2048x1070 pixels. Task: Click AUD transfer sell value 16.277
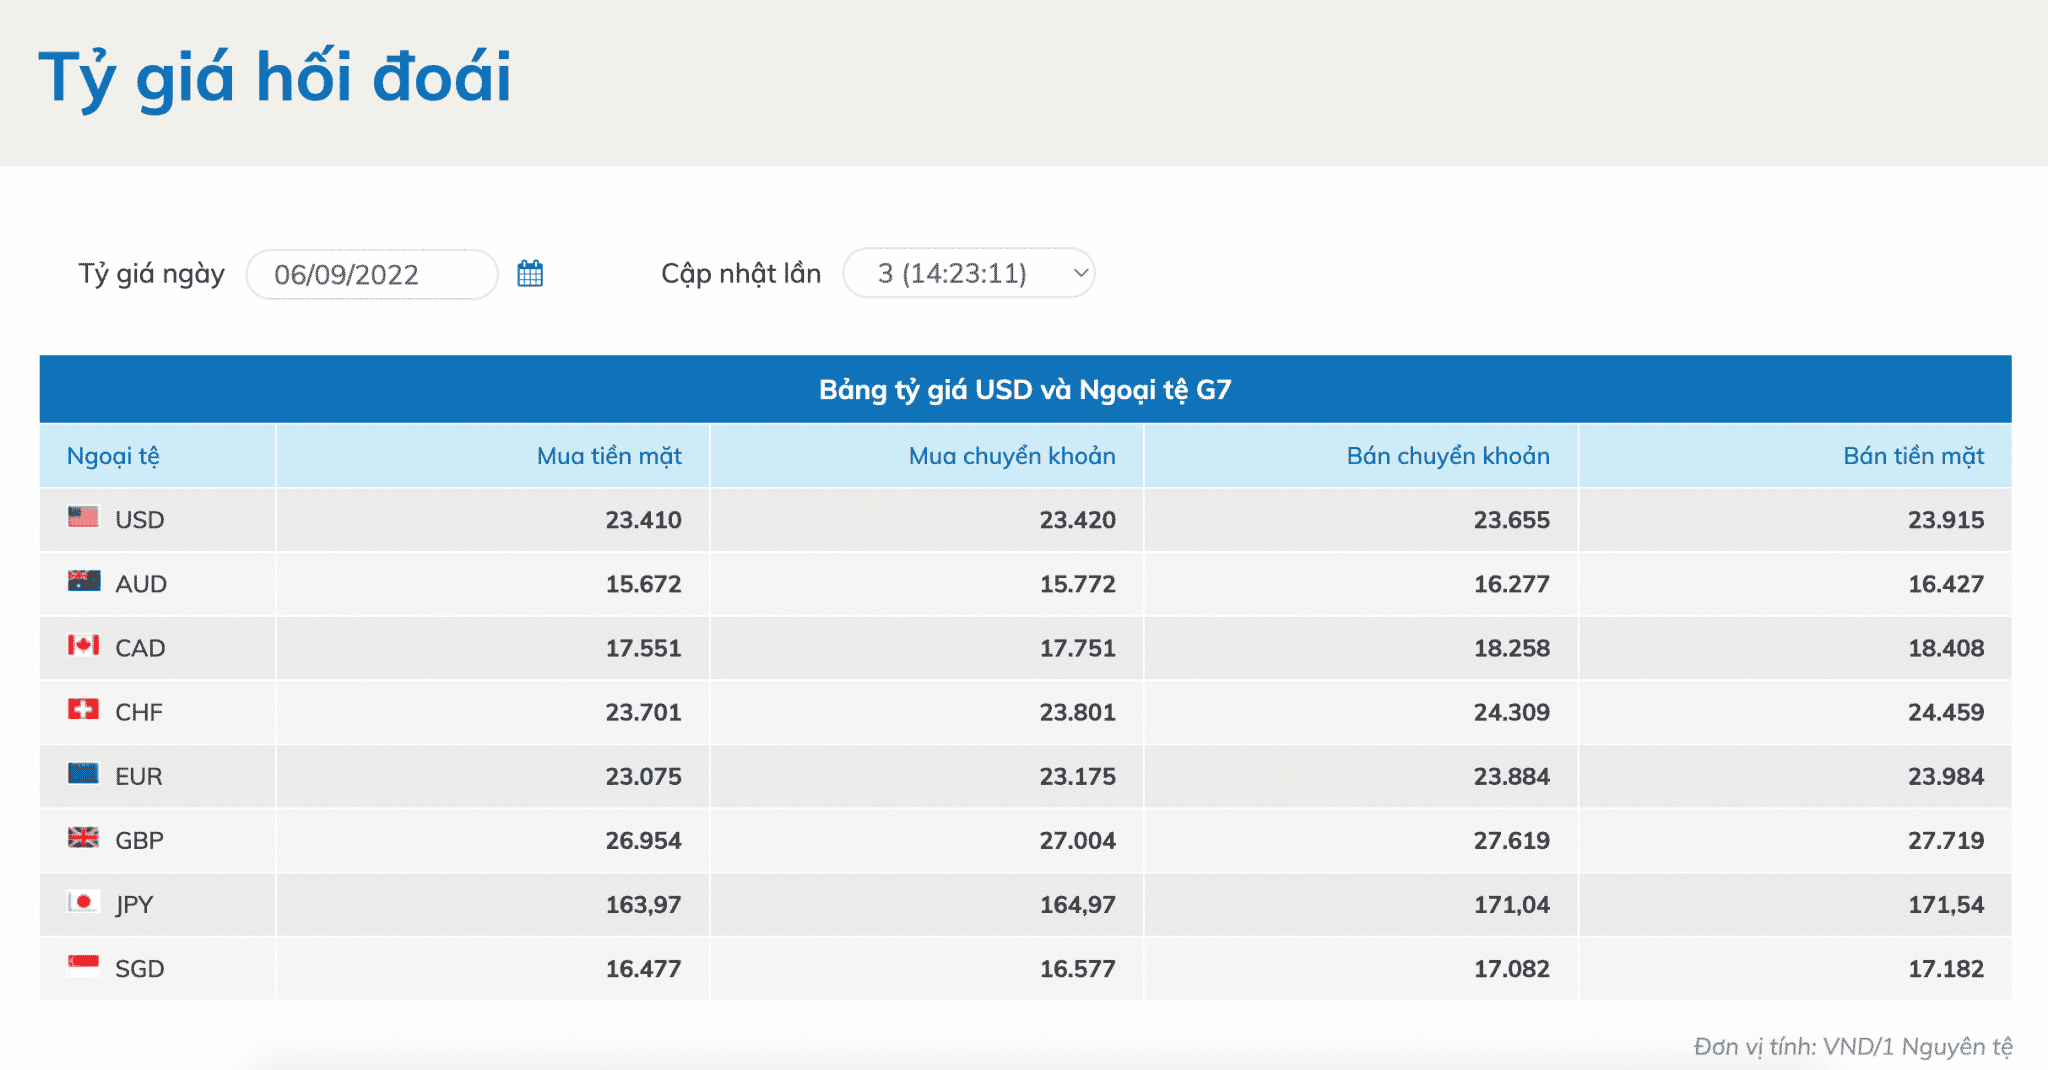point(1511,584)
